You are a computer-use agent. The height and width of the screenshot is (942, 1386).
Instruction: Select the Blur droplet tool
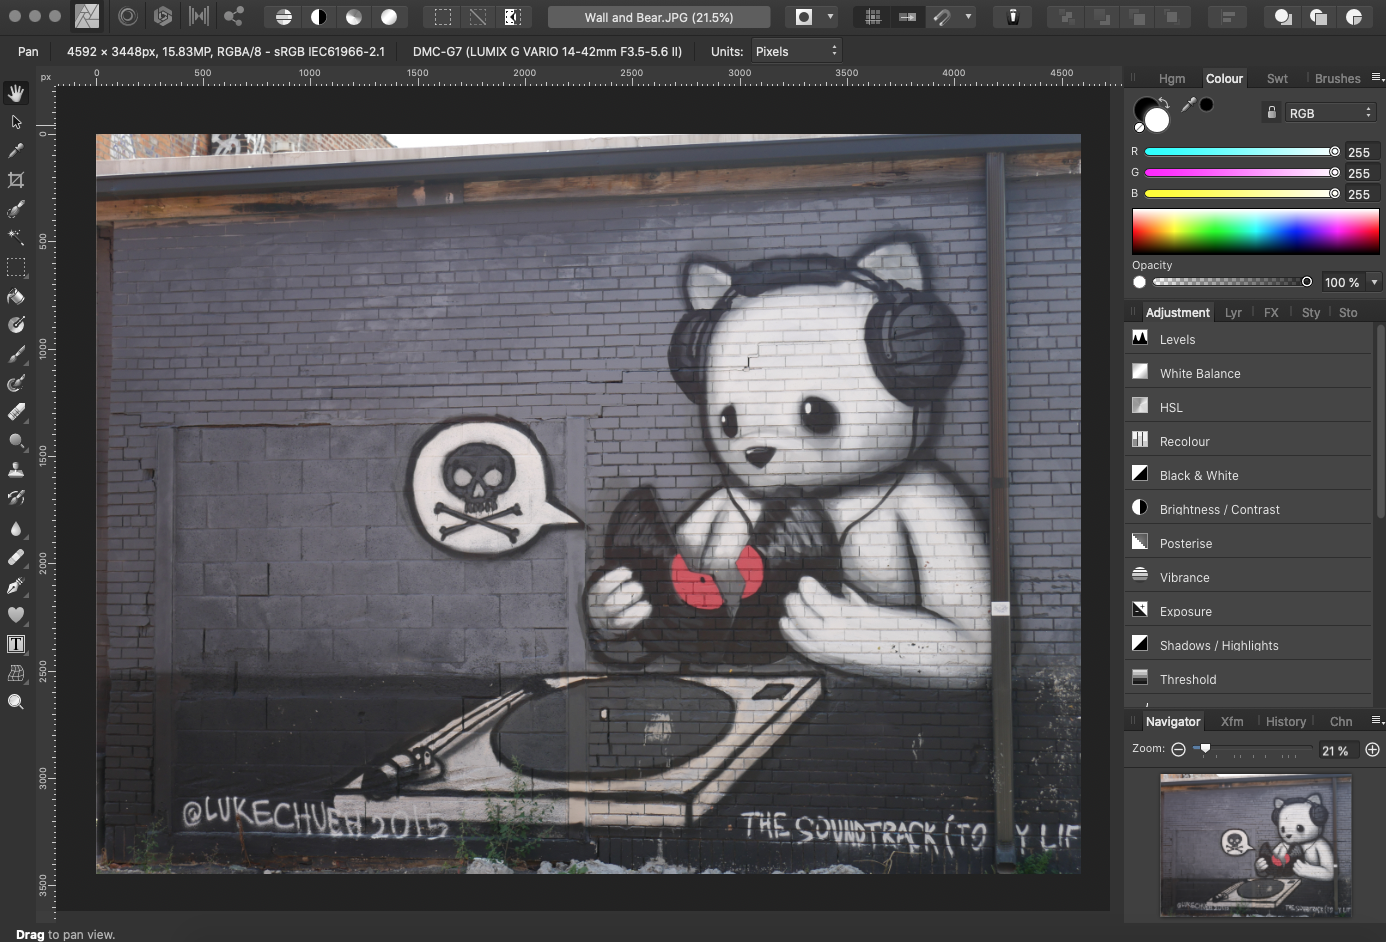click(16, 528)
